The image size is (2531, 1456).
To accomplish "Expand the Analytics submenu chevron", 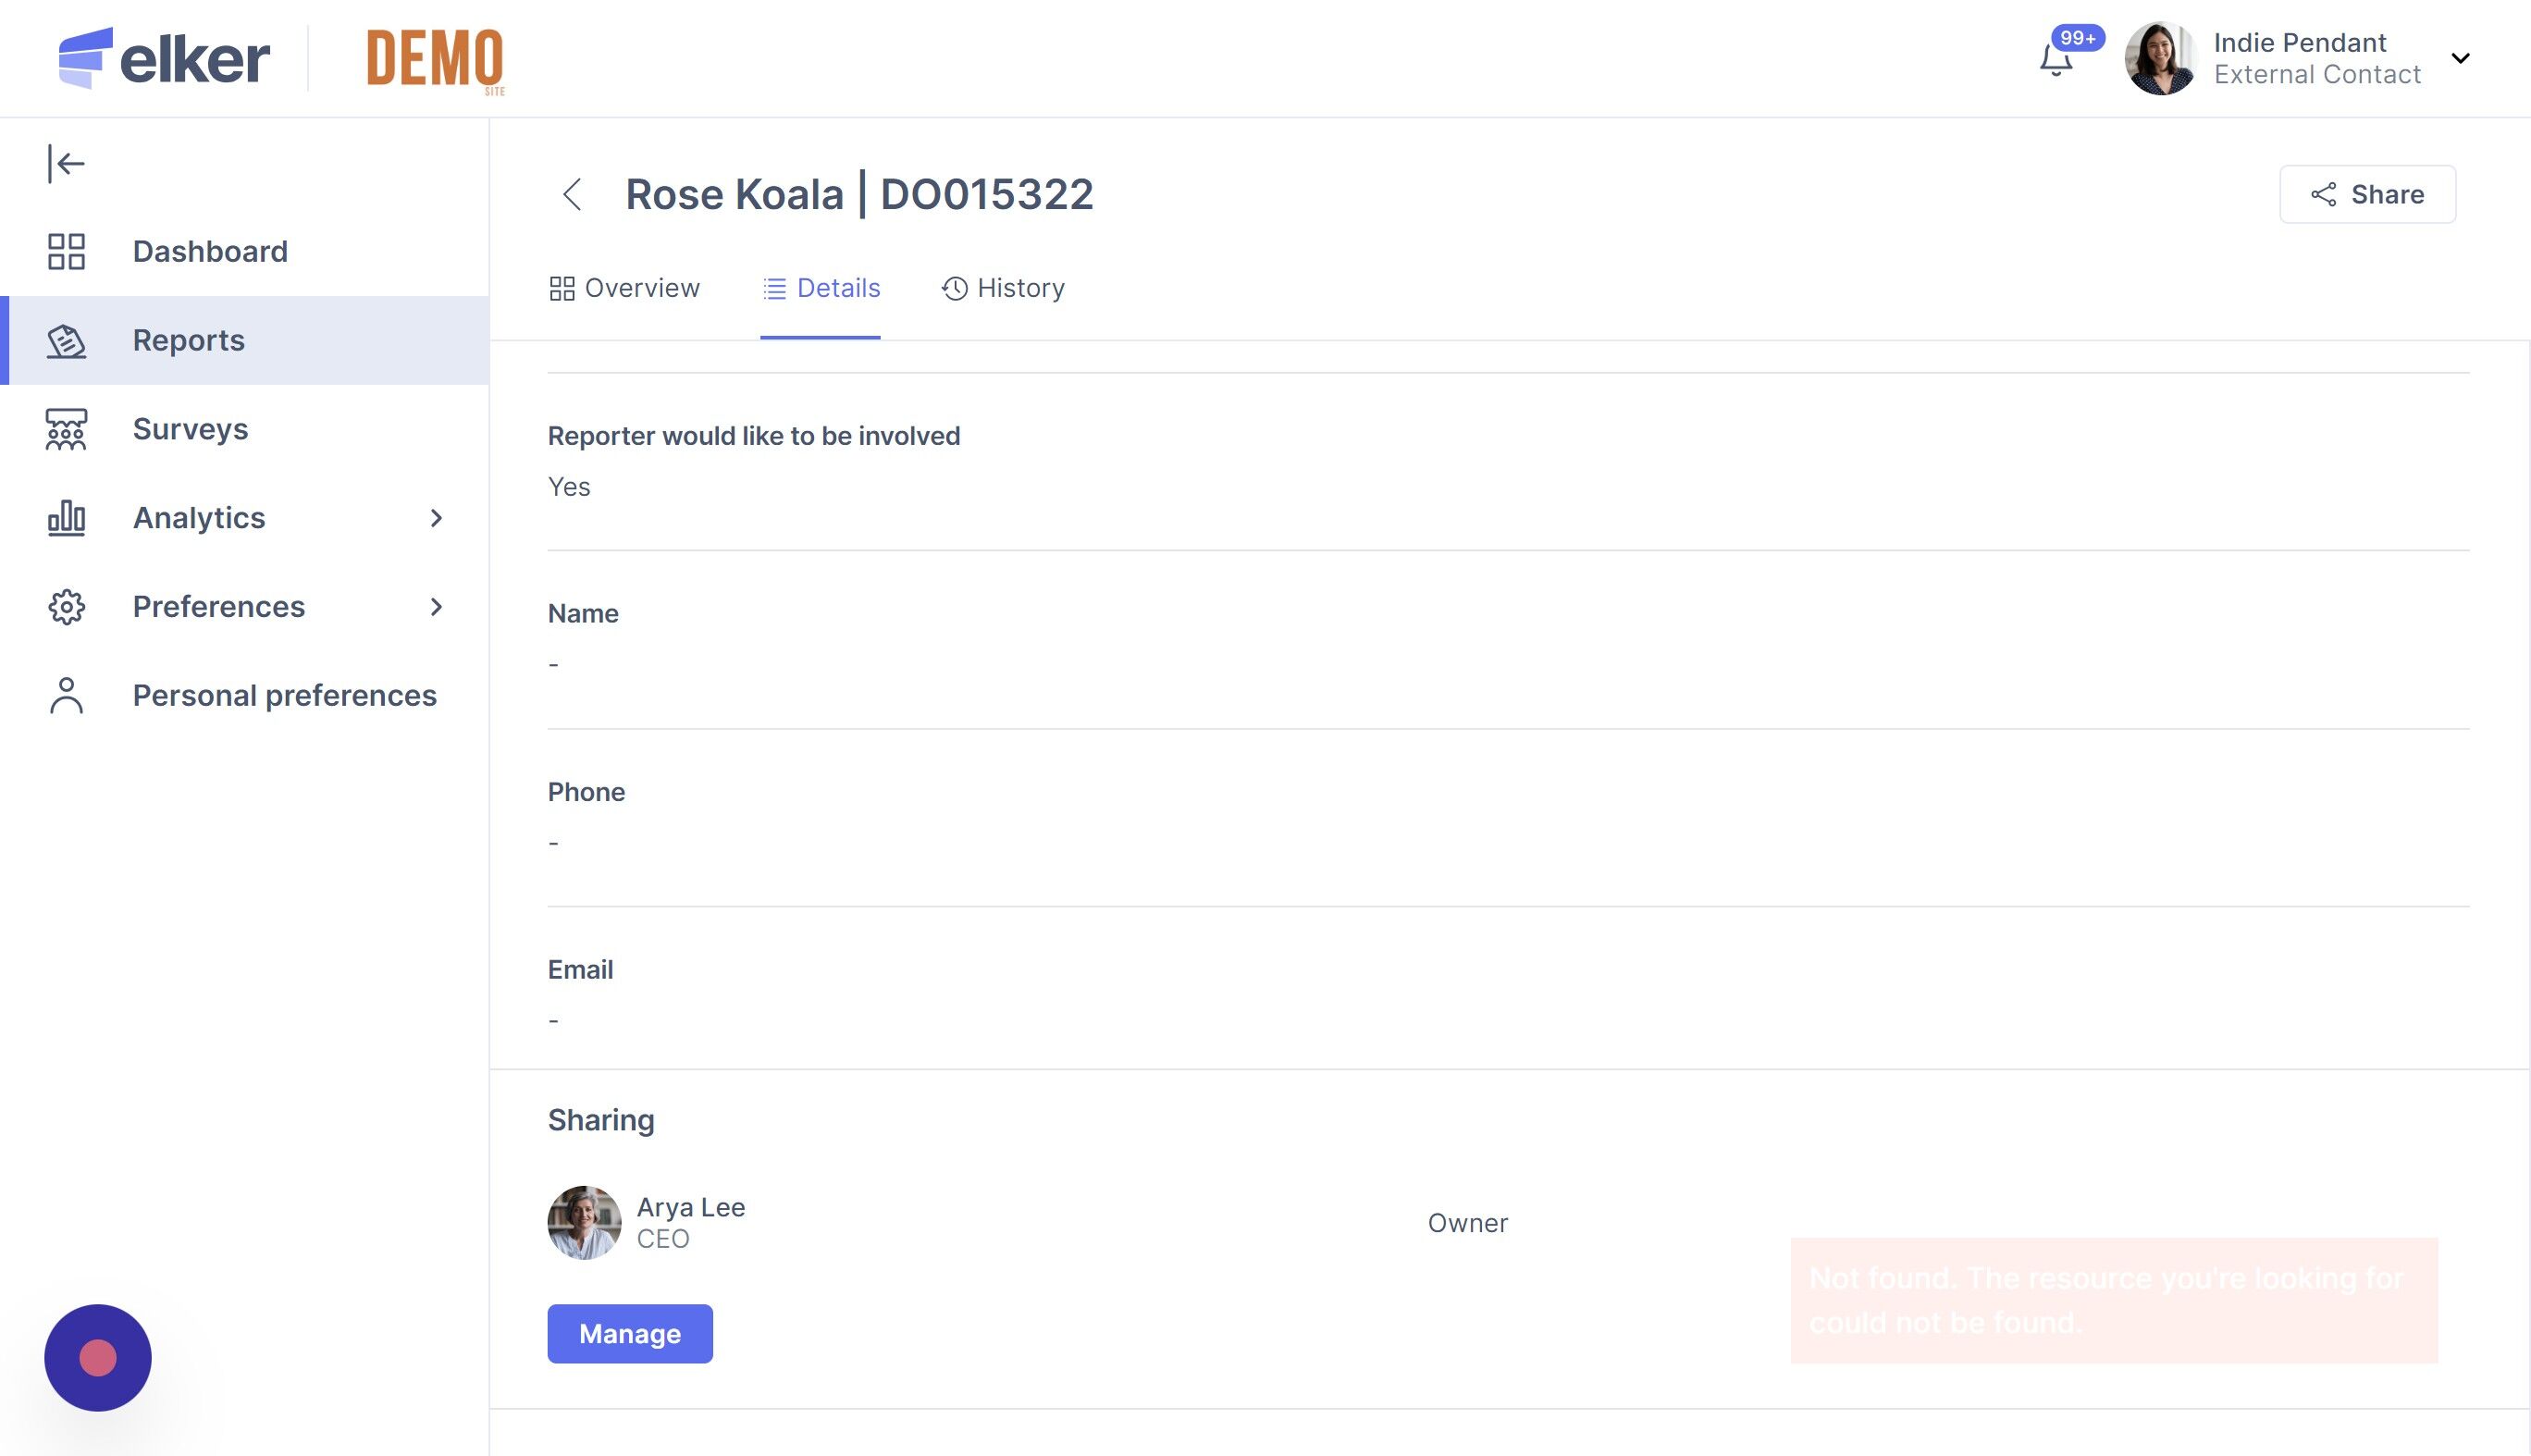I will click(436, 518).
